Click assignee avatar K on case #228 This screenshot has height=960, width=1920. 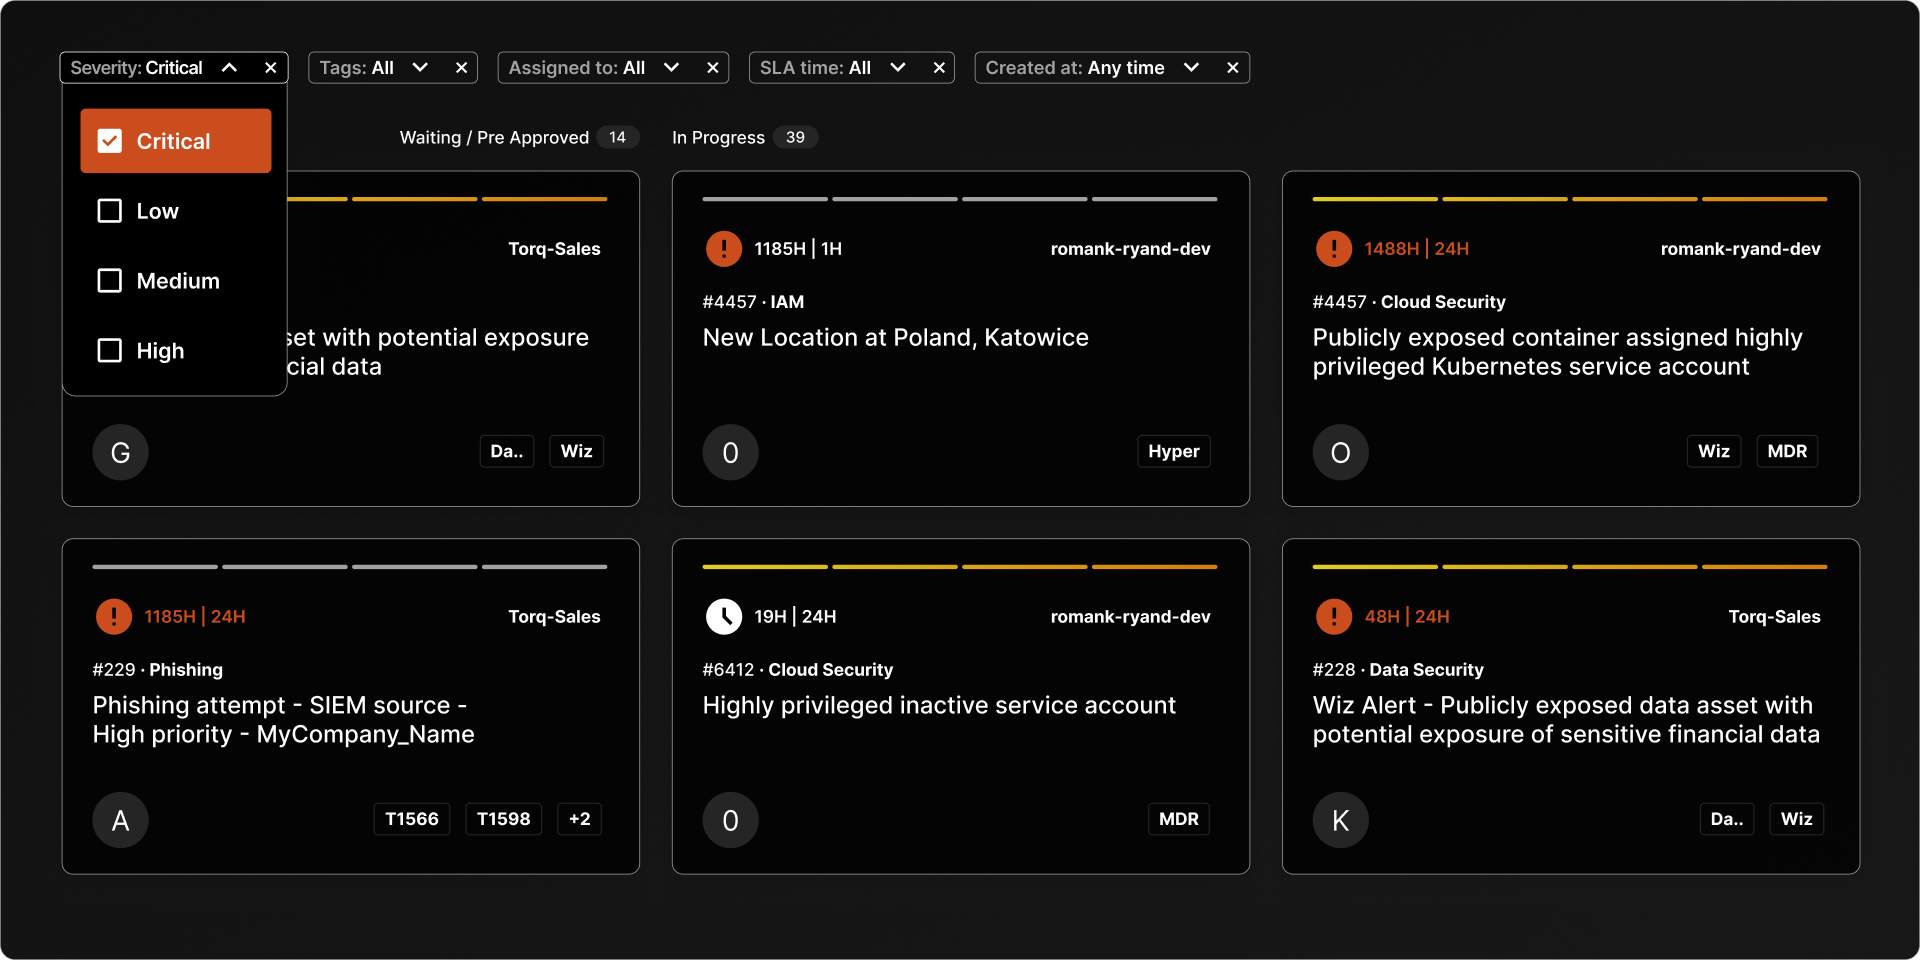(x=1340, y=820)
